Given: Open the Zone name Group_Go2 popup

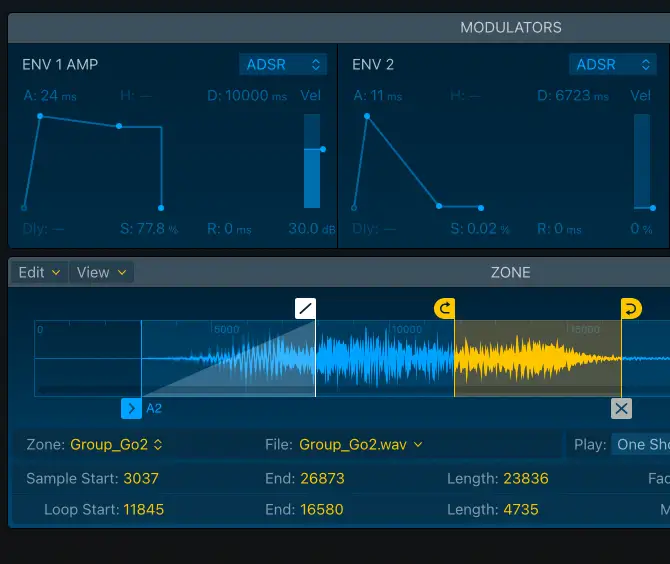Looking at the screenshot, I should (116, 445).
